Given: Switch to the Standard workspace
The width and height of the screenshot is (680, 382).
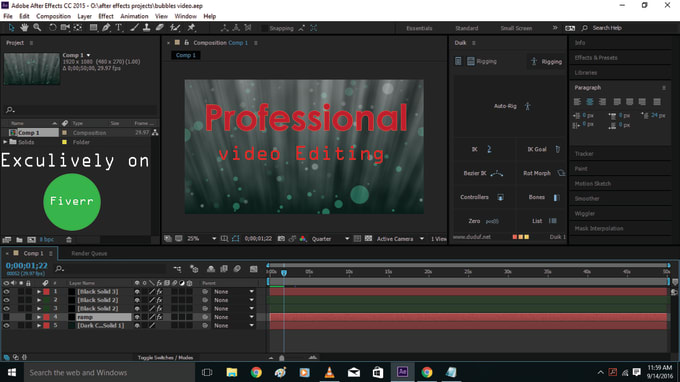Looking at the screenshot, I should (467, 28).
